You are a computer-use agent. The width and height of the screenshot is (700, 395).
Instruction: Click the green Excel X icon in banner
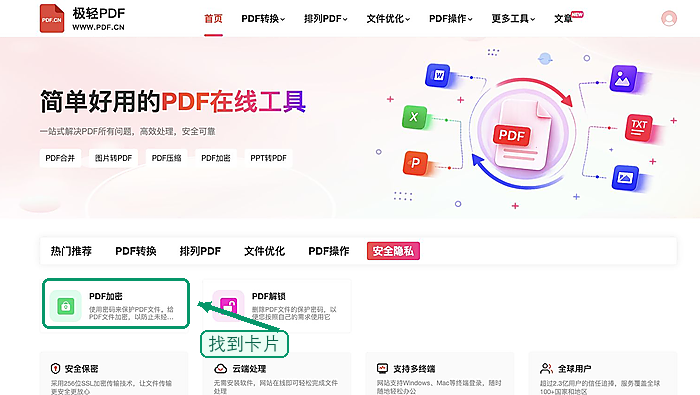(415, 117)
